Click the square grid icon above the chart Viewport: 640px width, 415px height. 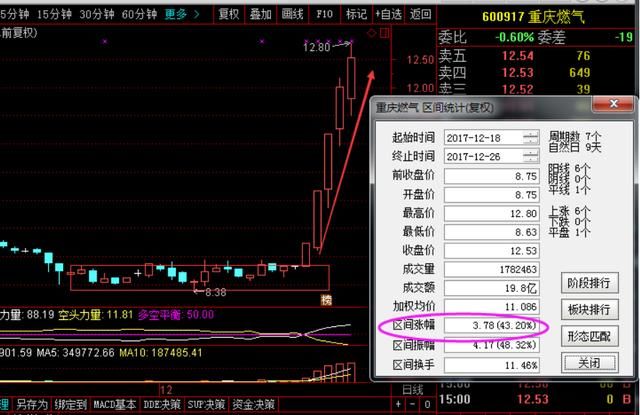pyautogui.click(x=384, y=33)
